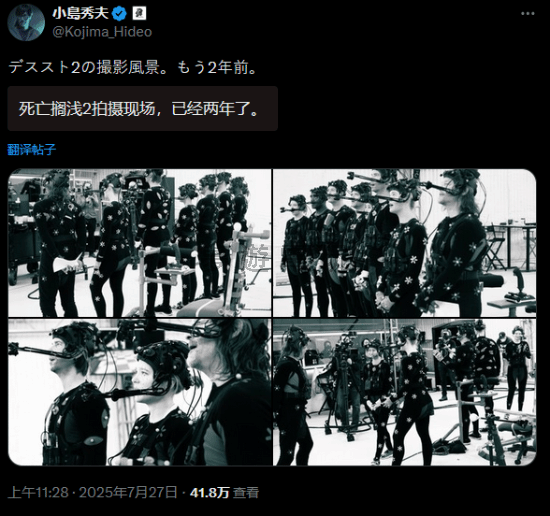This screenshot has width=550, height=516.
Task: Open bottom-right studio wide shot photo
Action: coord(404,392)
